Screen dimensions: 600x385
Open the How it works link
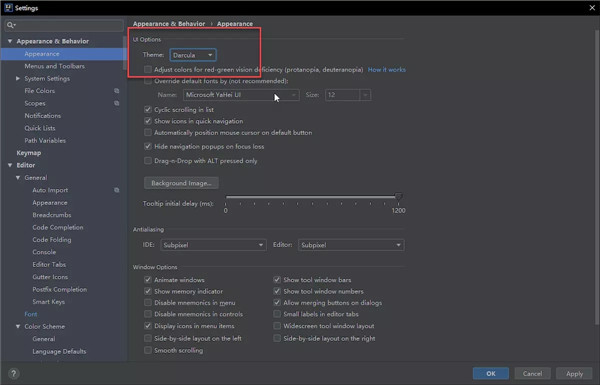(386, 70)
